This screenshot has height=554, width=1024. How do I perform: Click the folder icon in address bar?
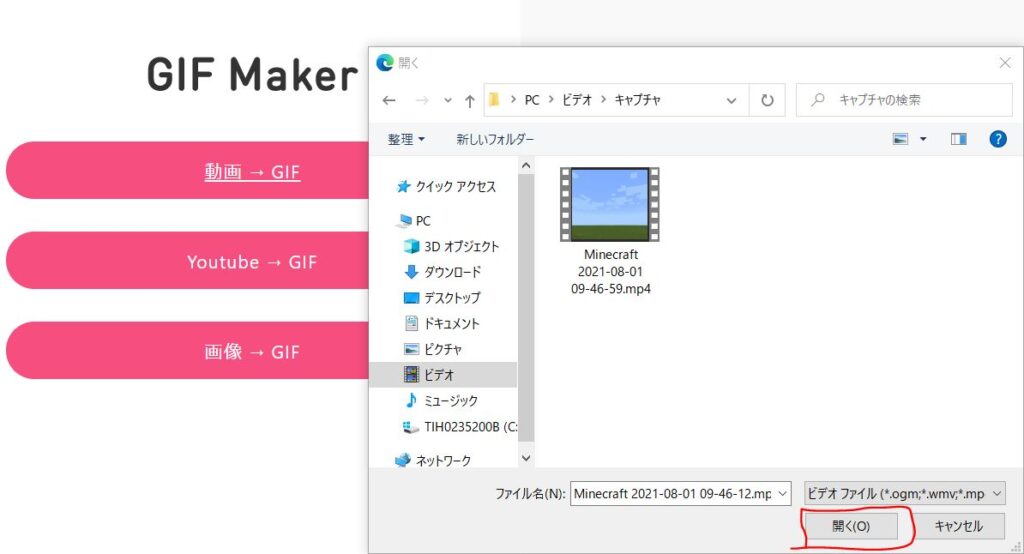[494, 99]
